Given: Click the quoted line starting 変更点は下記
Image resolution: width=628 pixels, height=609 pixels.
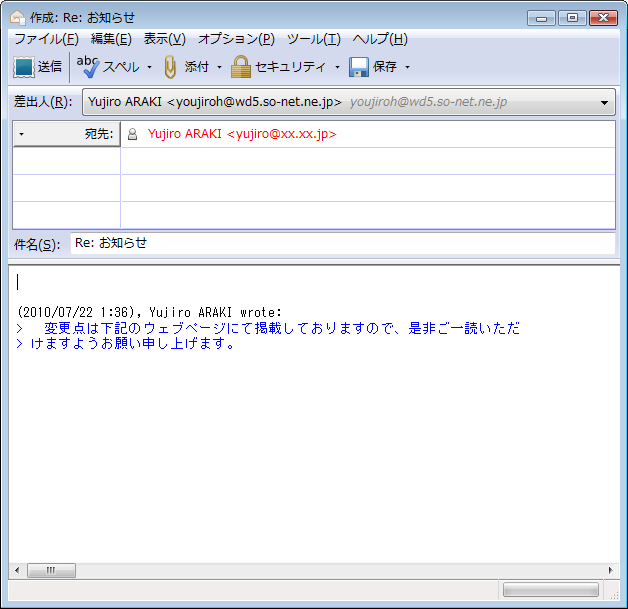Looking at the screenshot, I should 268,328.
